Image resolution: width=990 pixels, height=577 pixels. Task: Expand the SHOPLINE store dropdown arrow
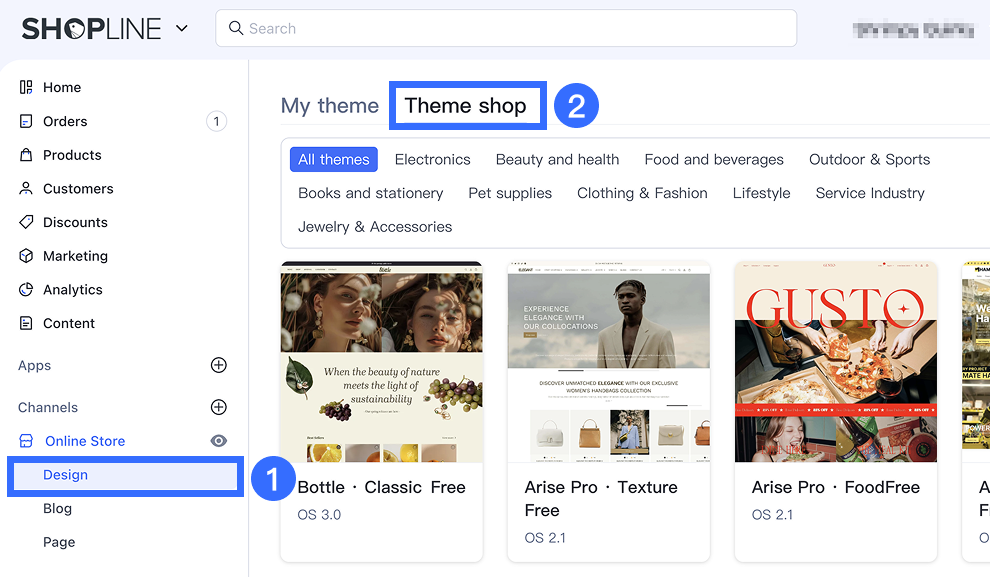coord(182,29)
